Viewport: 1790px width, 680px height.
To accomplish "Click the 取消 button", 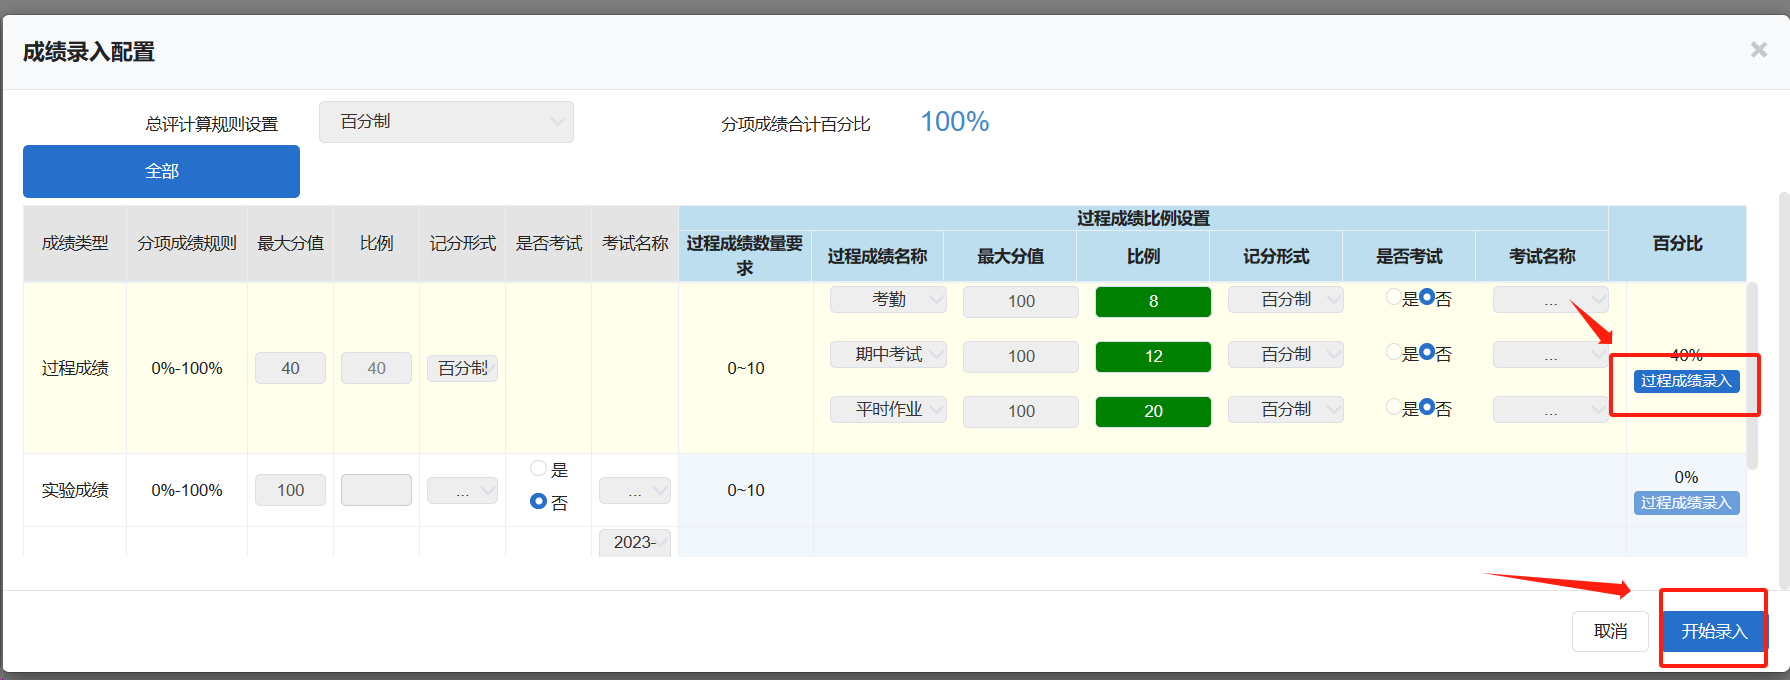I will pos(1610,631).
